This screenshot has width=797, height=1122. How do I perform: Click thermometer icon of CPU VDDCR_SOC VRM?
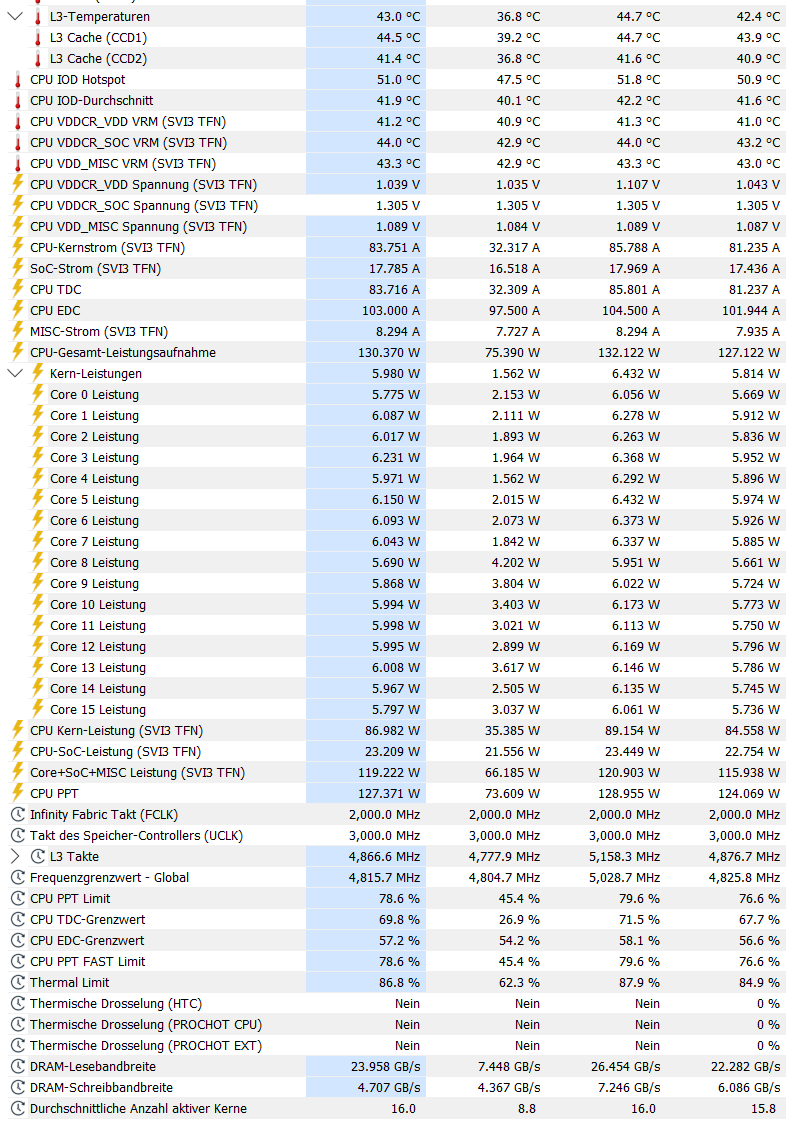pyautogui.click(x=18, y=142)
